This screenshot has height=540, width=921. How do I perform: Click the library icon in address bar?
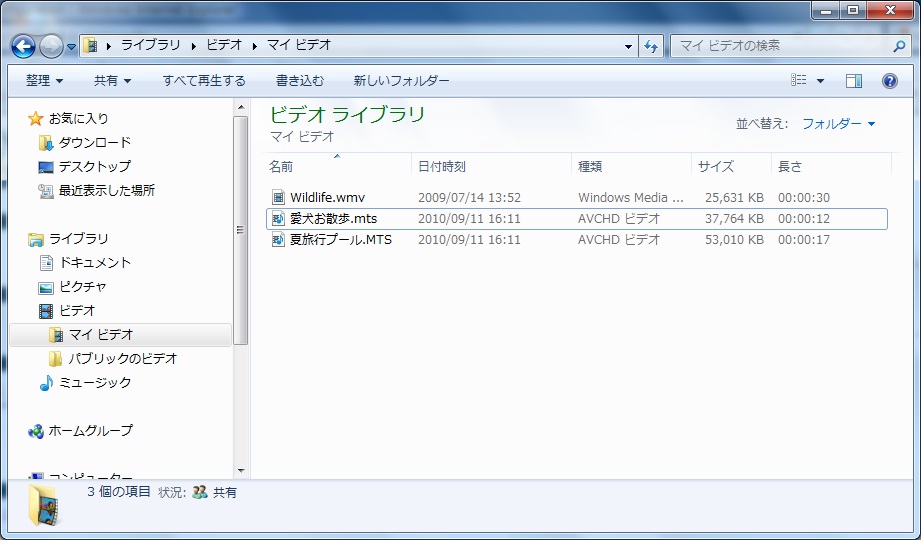(x=90, y=45)
